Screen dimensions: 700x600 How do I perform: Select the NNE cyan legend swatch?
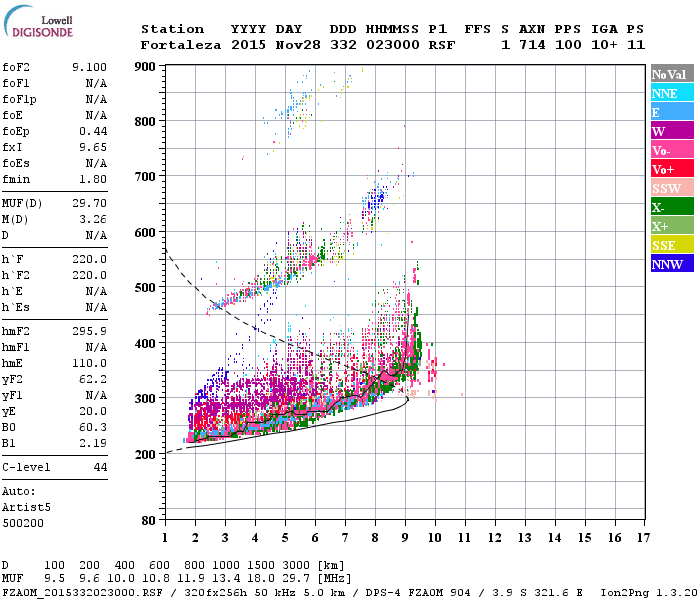(x=672, y=93)
